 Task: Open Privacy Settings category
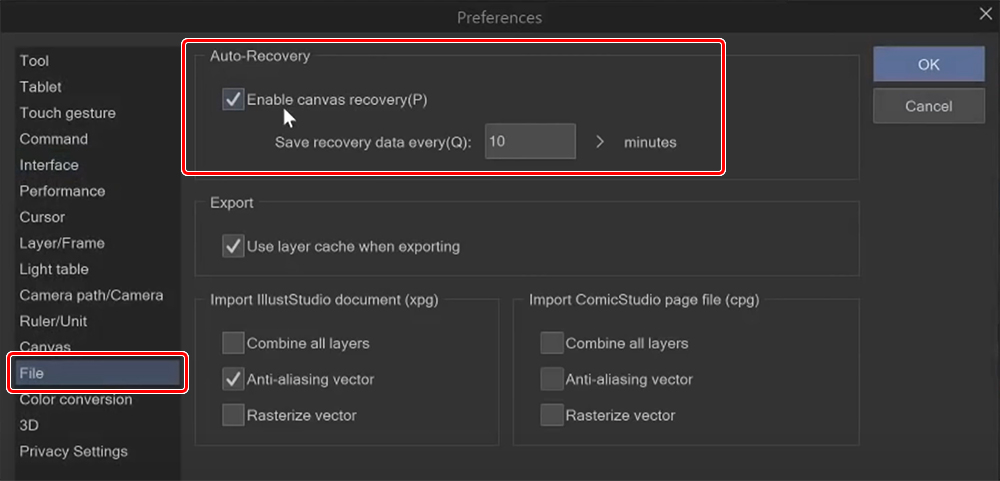(x=74, y=451)
